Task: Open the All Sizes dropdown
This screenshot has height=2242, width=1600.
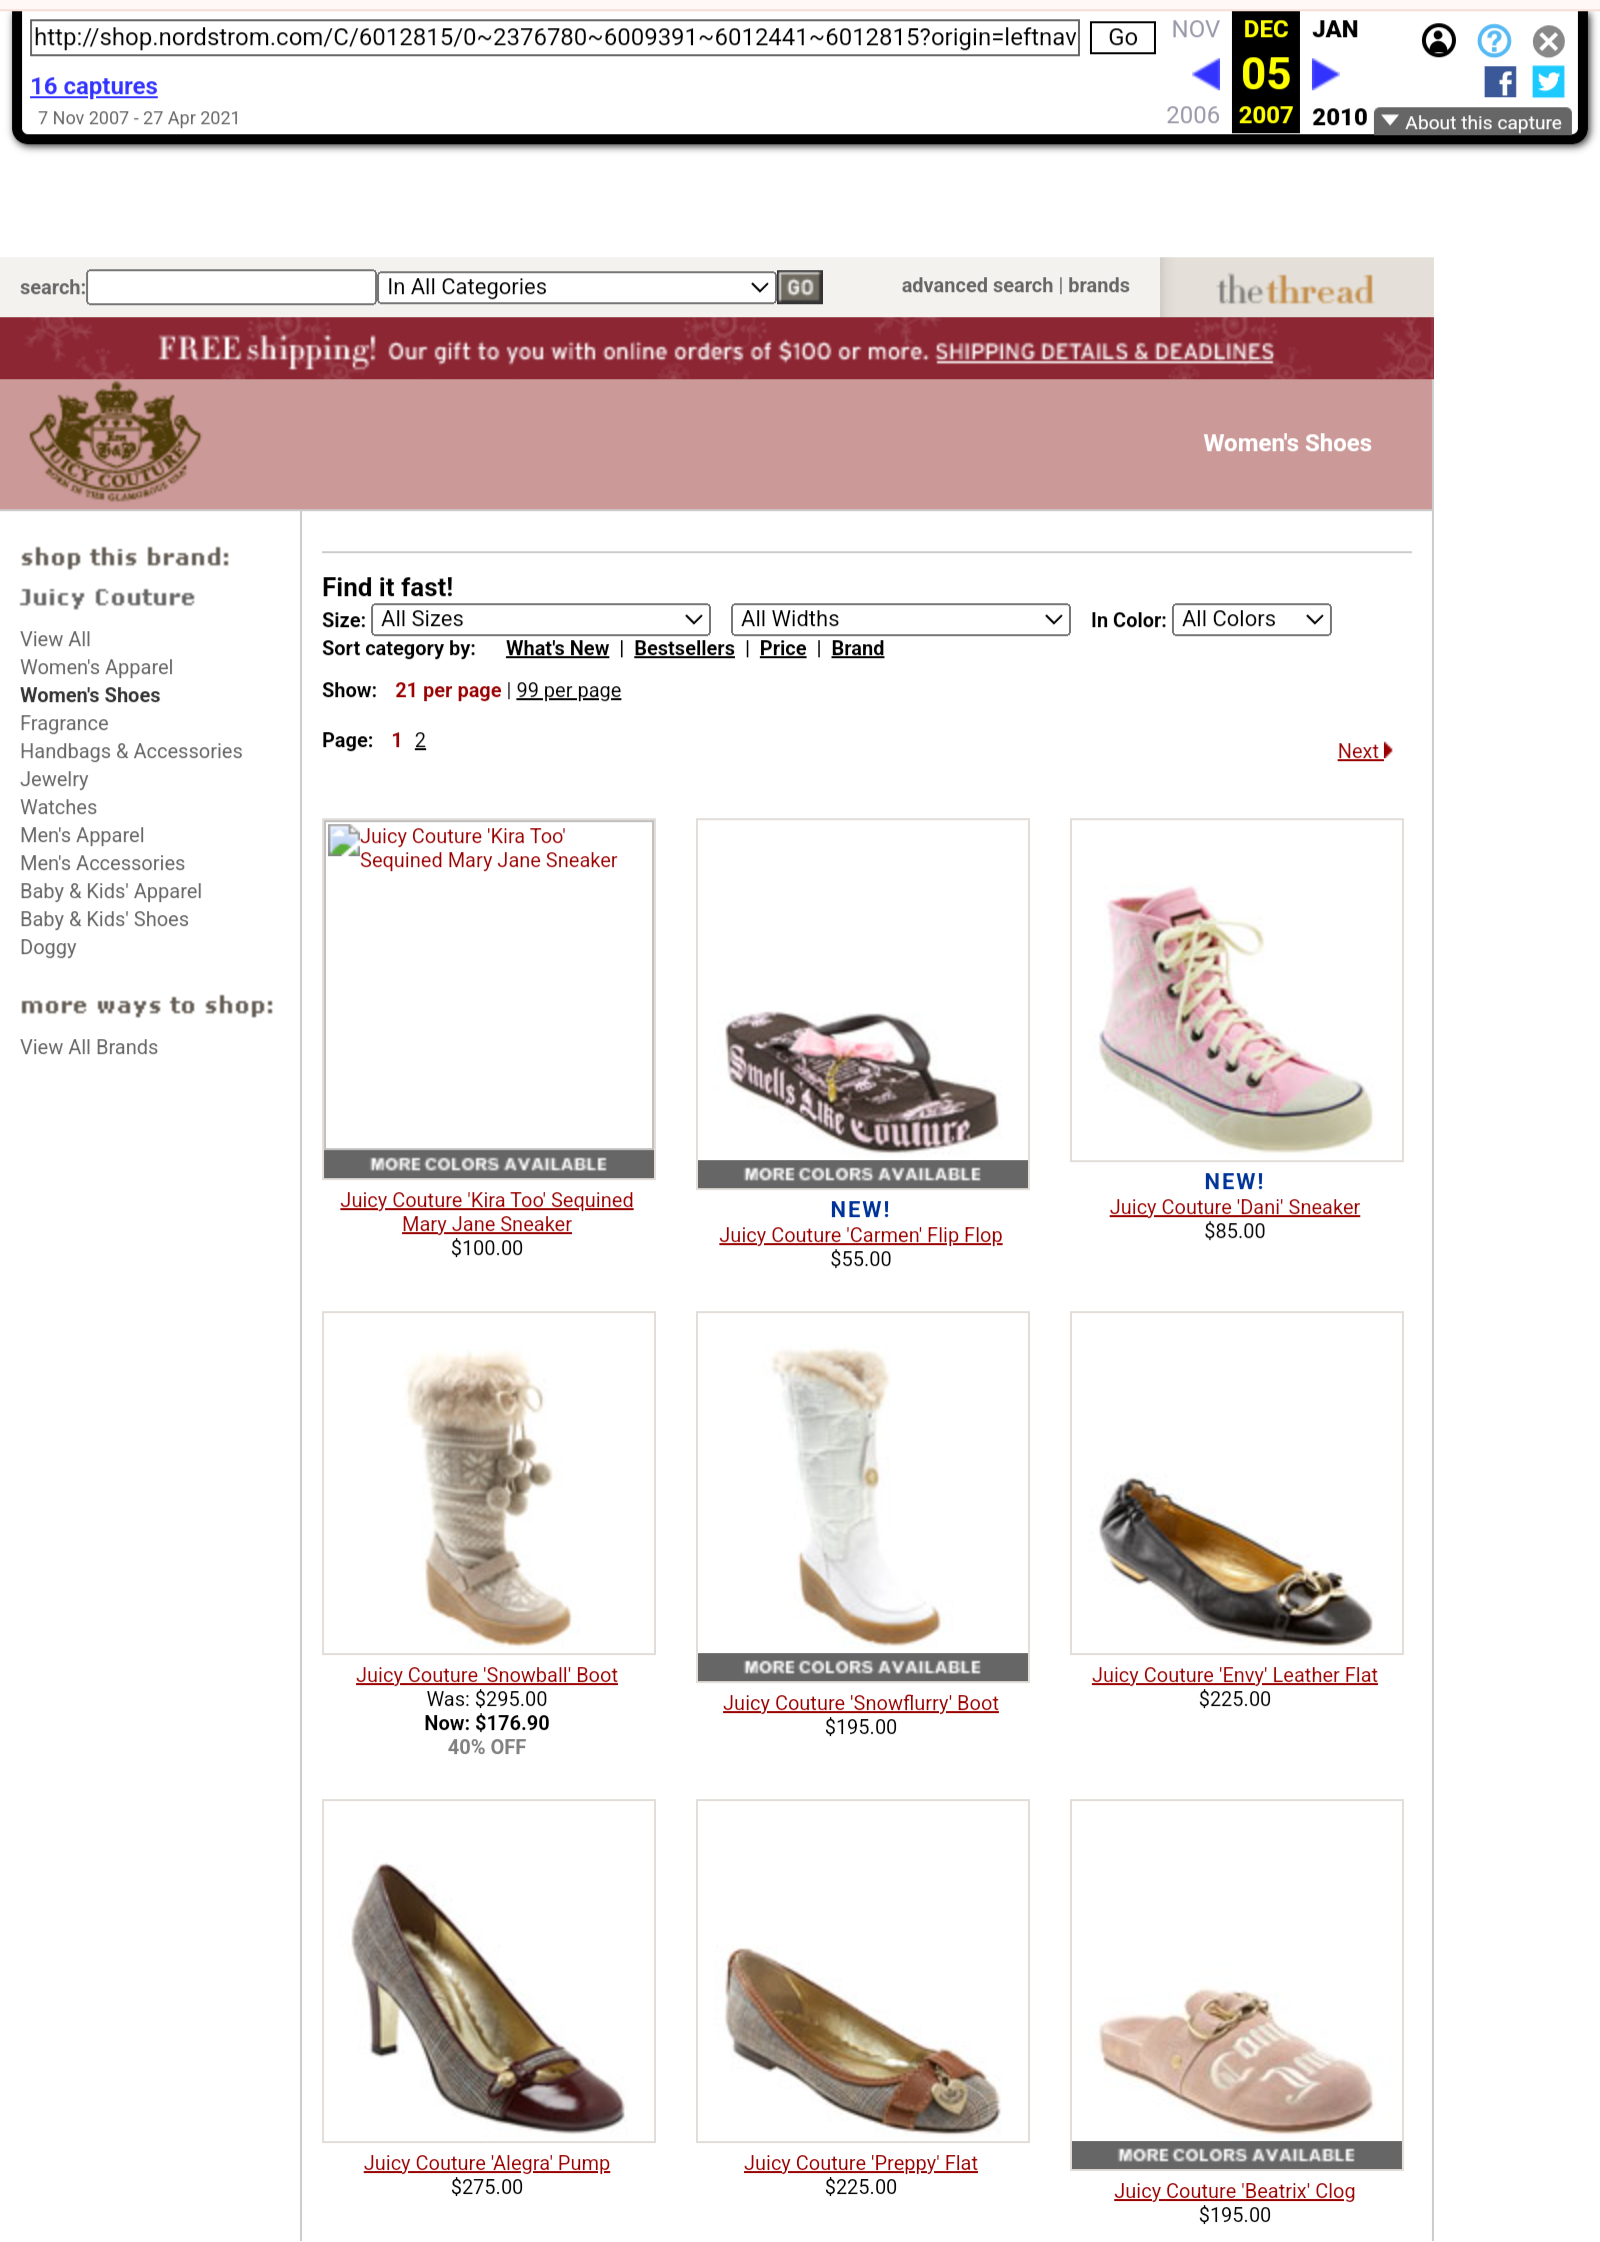Action: pyautogui.click(x=541, y=619)
